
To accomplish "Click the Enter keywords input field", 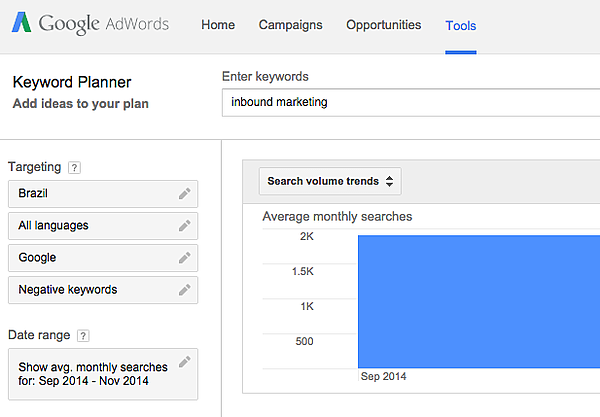I will (410, 102).
